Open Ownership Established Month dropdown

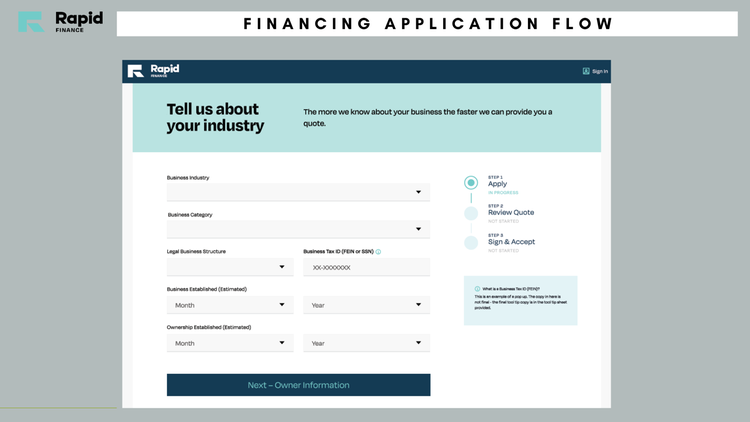(x=230, y=343)
